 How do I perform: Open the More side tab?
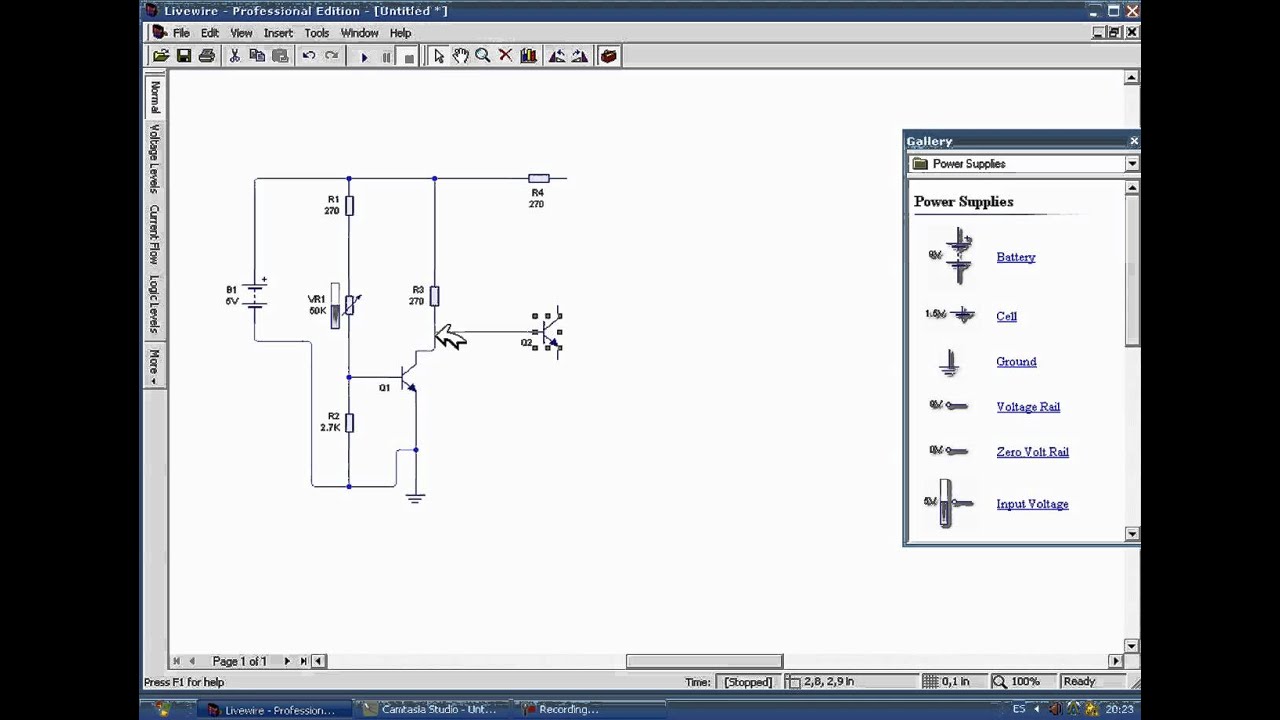click(x=154, y=366)
